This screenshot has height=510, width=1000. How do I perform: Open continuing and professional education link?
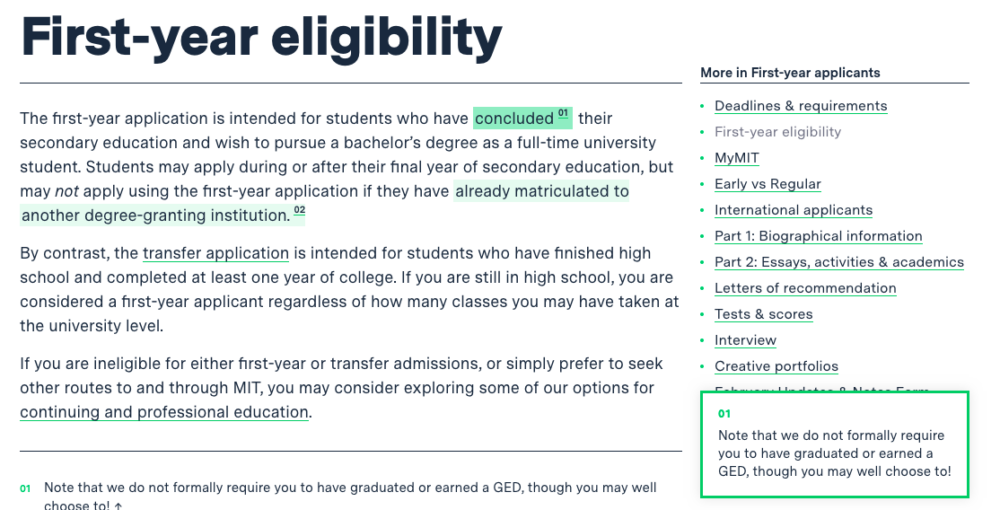(x=165, y=412)
